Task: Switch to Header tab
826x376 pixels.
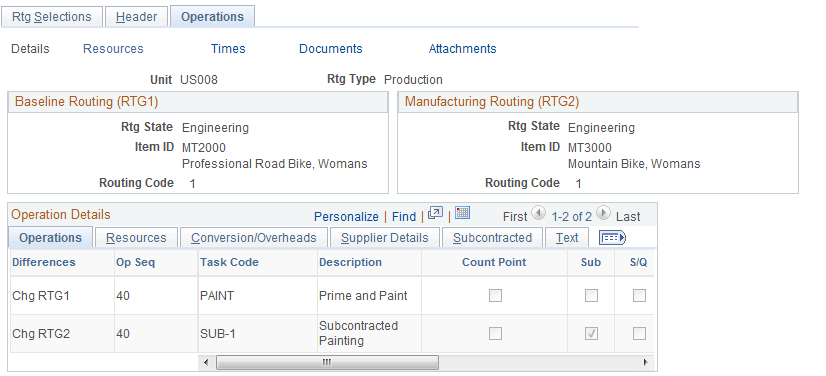Action: pyautogui.click(x=136, y=17)
